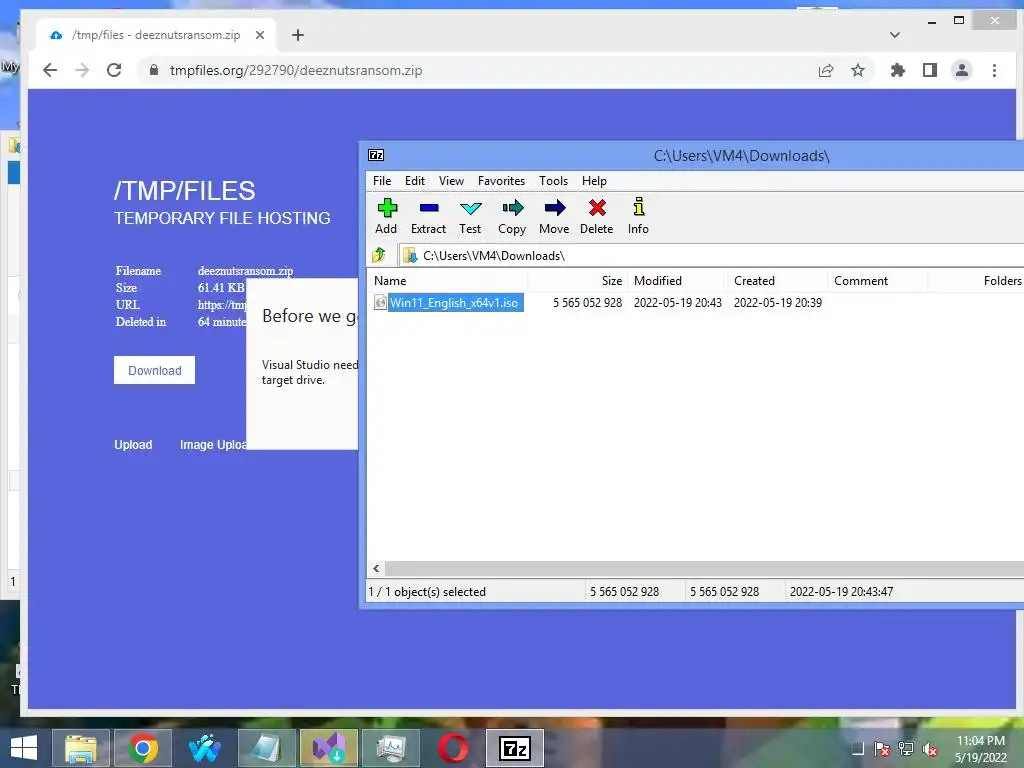Click the created date 2022-05-19 20:39 cell
1024x768 pixels.
(778, 302)
